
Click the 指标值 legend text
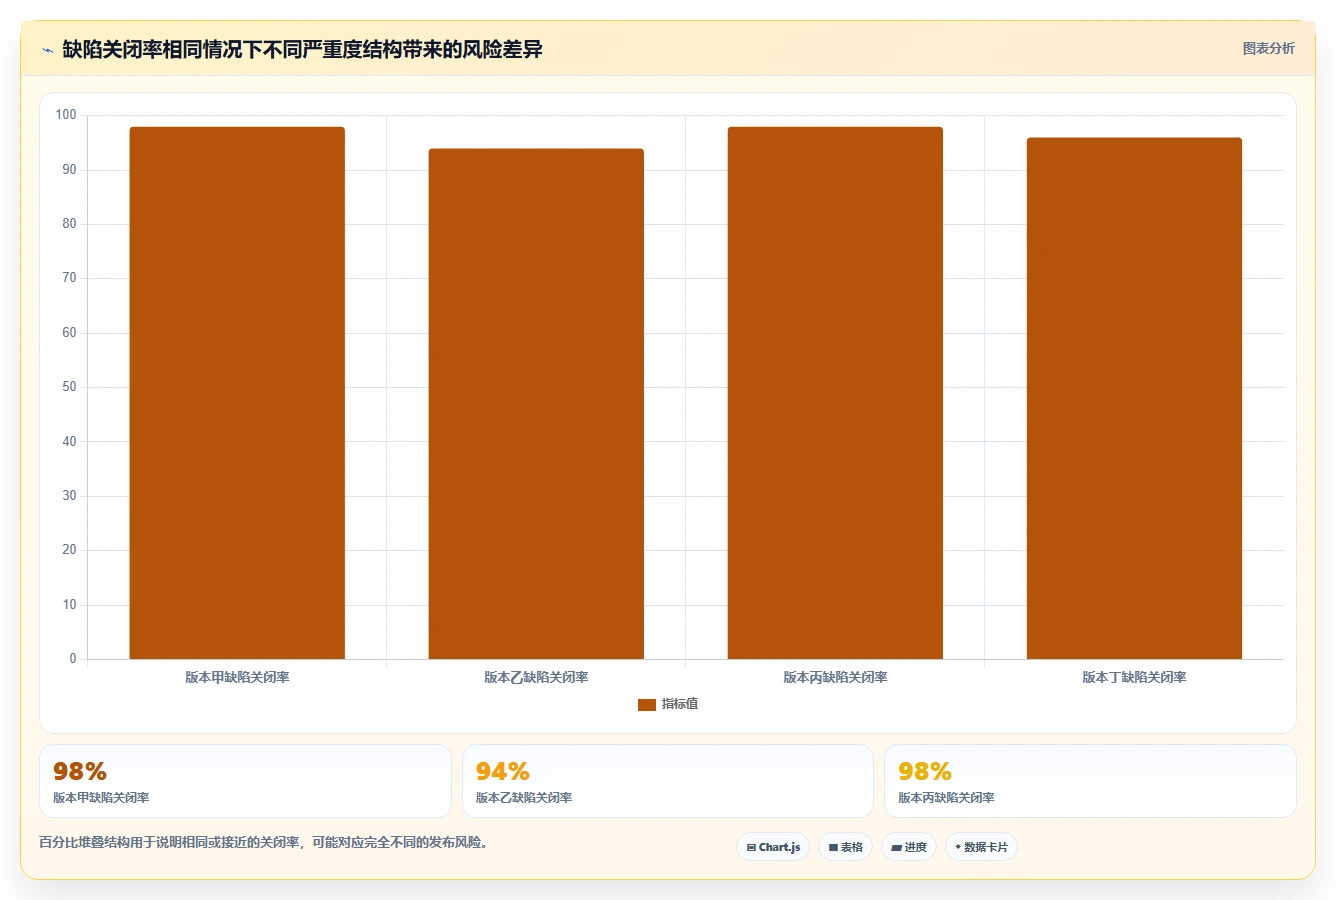coord(680,704)
